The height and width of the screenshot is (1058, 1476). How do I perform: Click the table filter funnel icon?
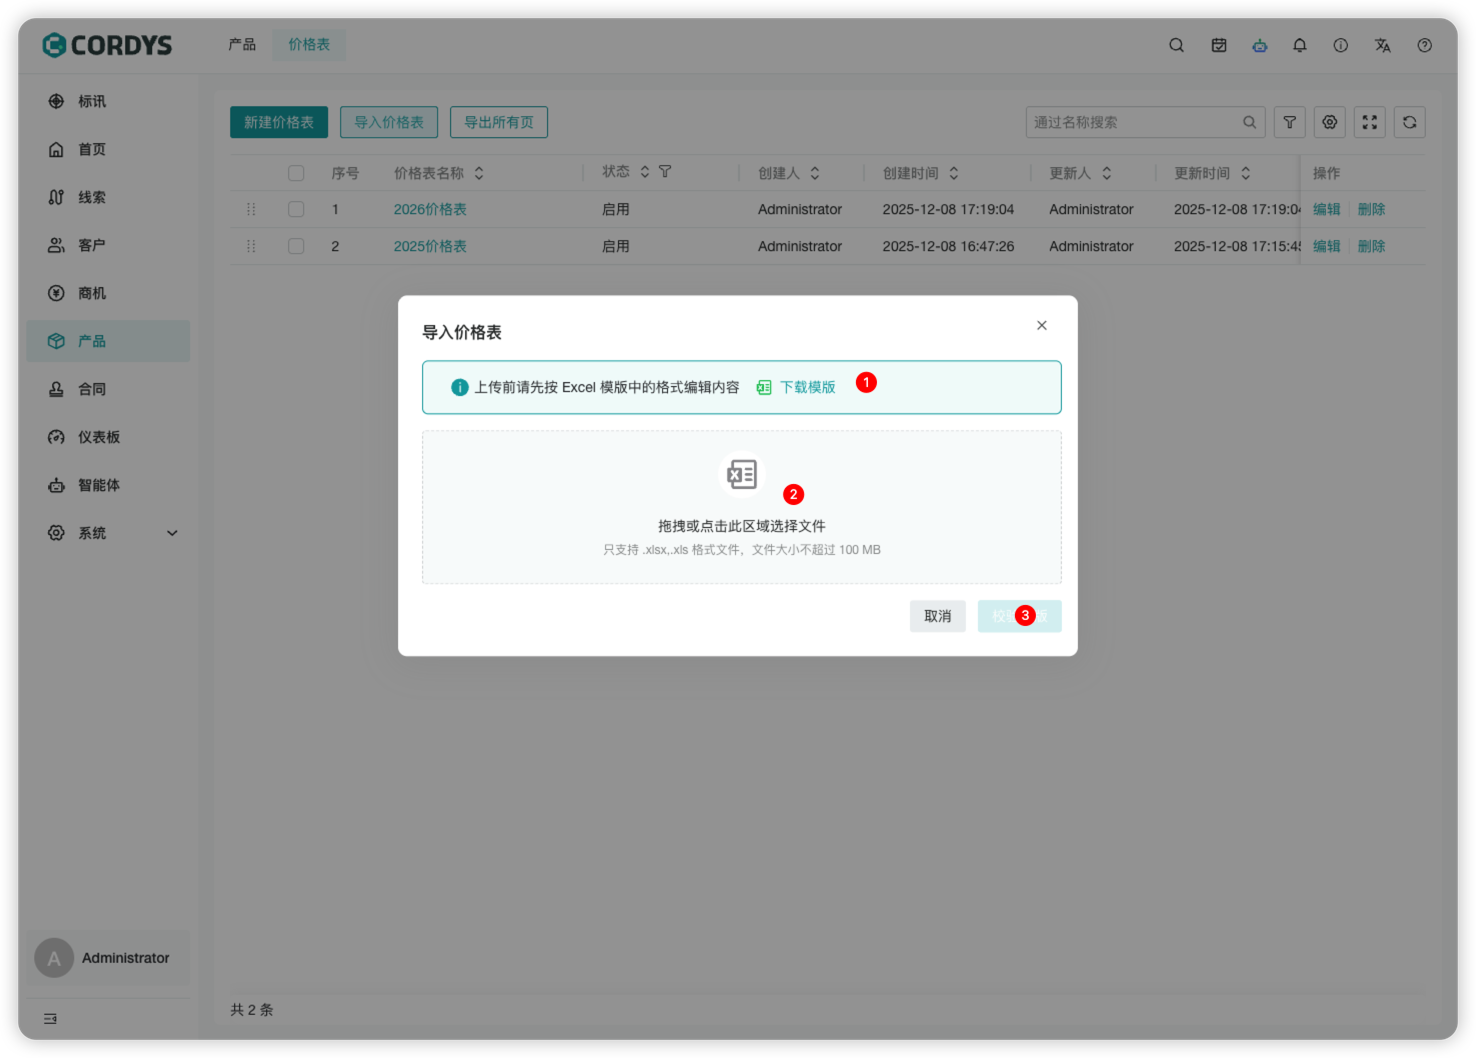(x=1289, y=122)
